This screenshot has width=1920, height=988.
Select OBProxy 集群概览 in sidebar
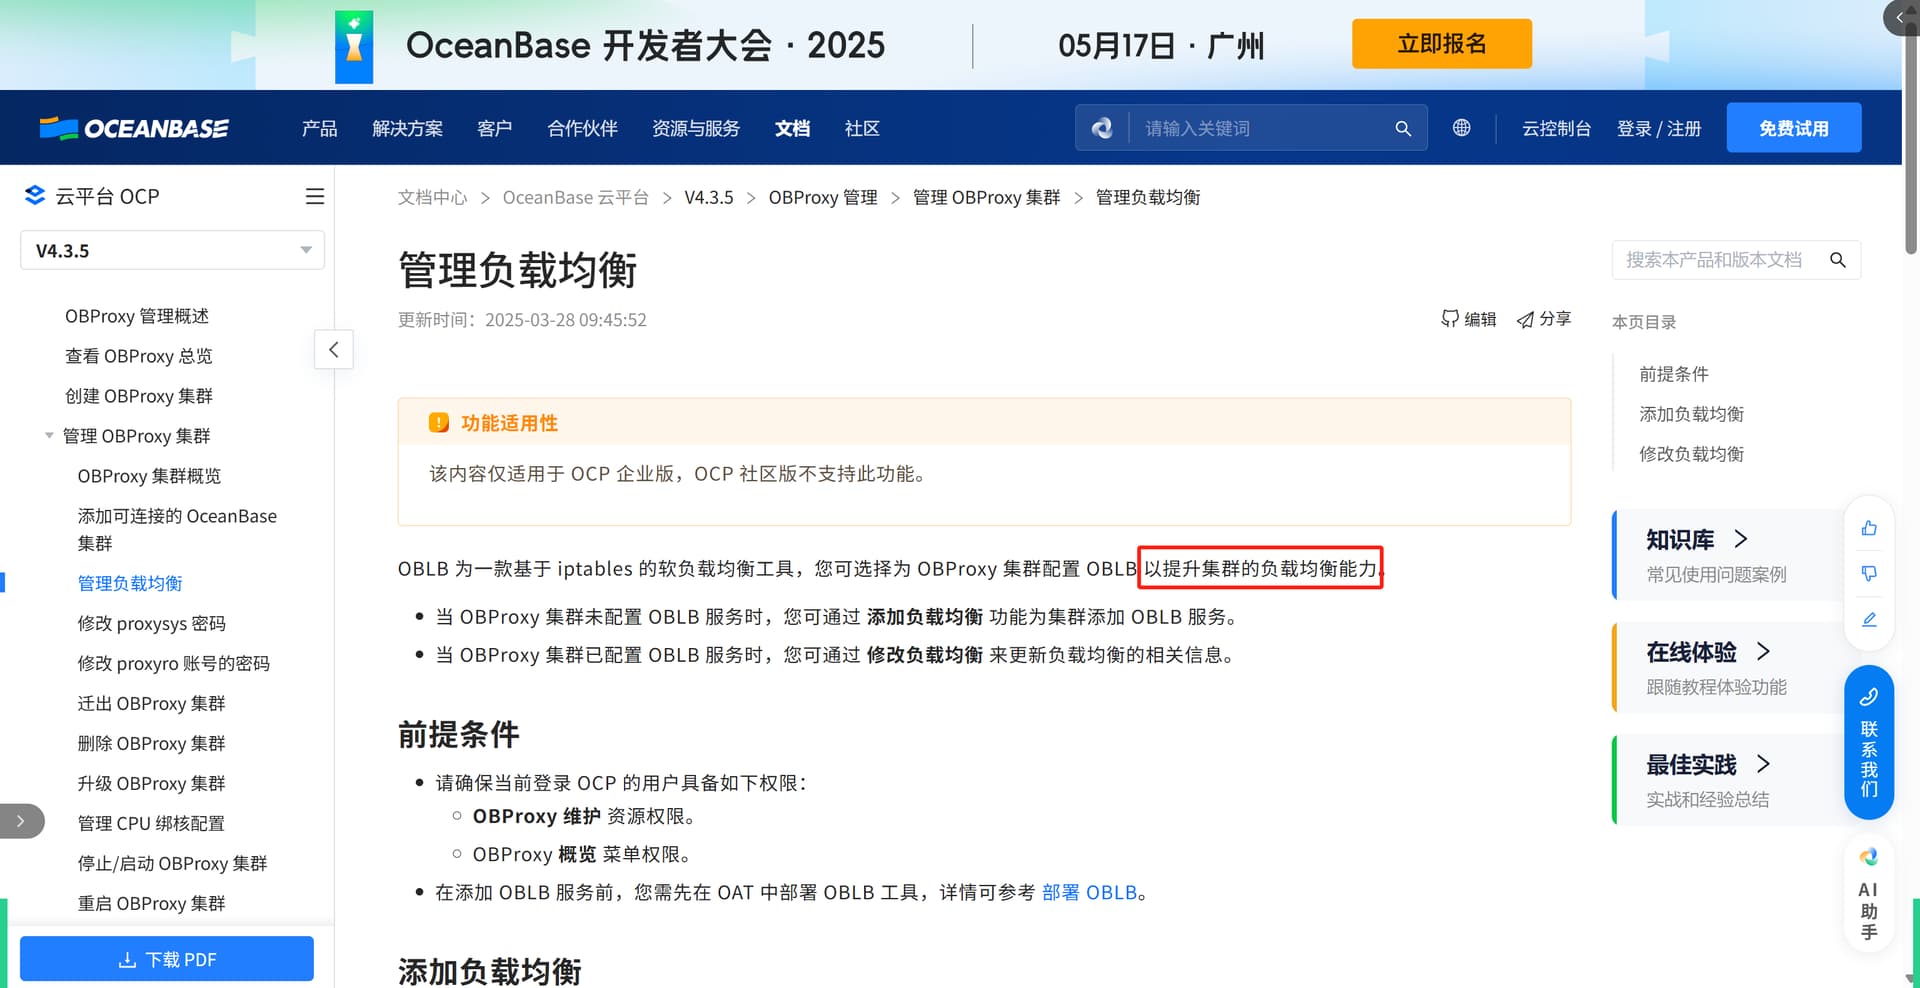(149, 476)
